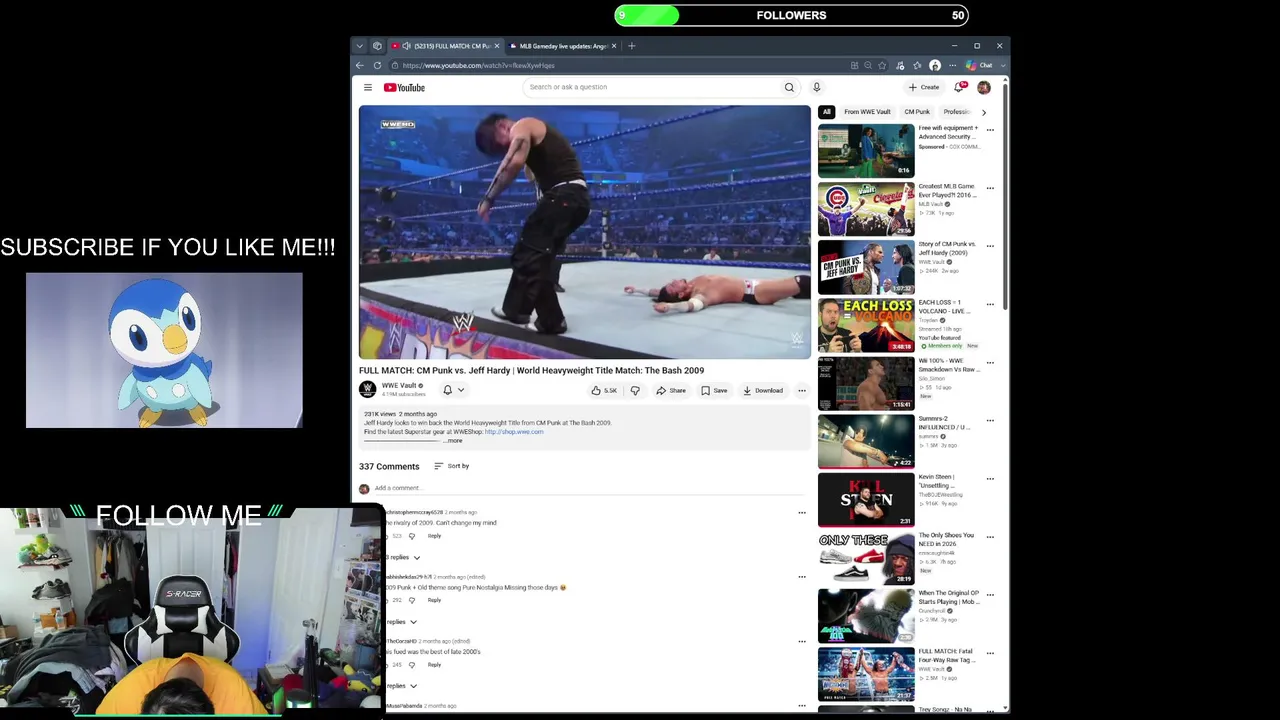Open options for christophermccray's comment
The height and width of the screenshot is (720, 1280).
click(x=801, y=513)
